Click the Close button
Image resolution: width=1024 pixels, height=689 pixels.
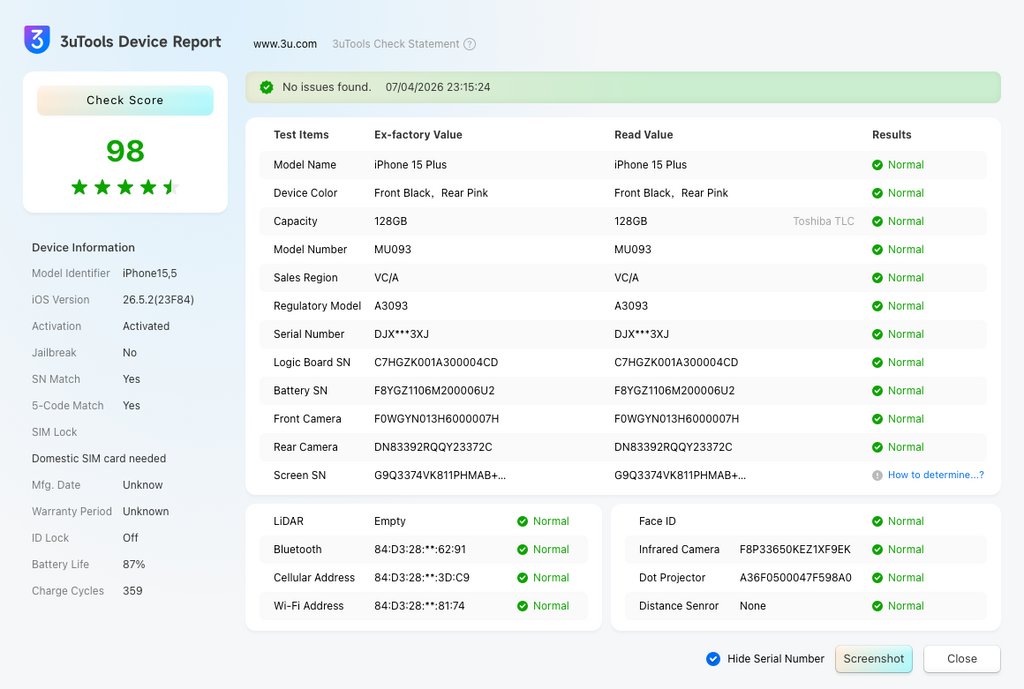pyautogui.click(x=961, y=659)
